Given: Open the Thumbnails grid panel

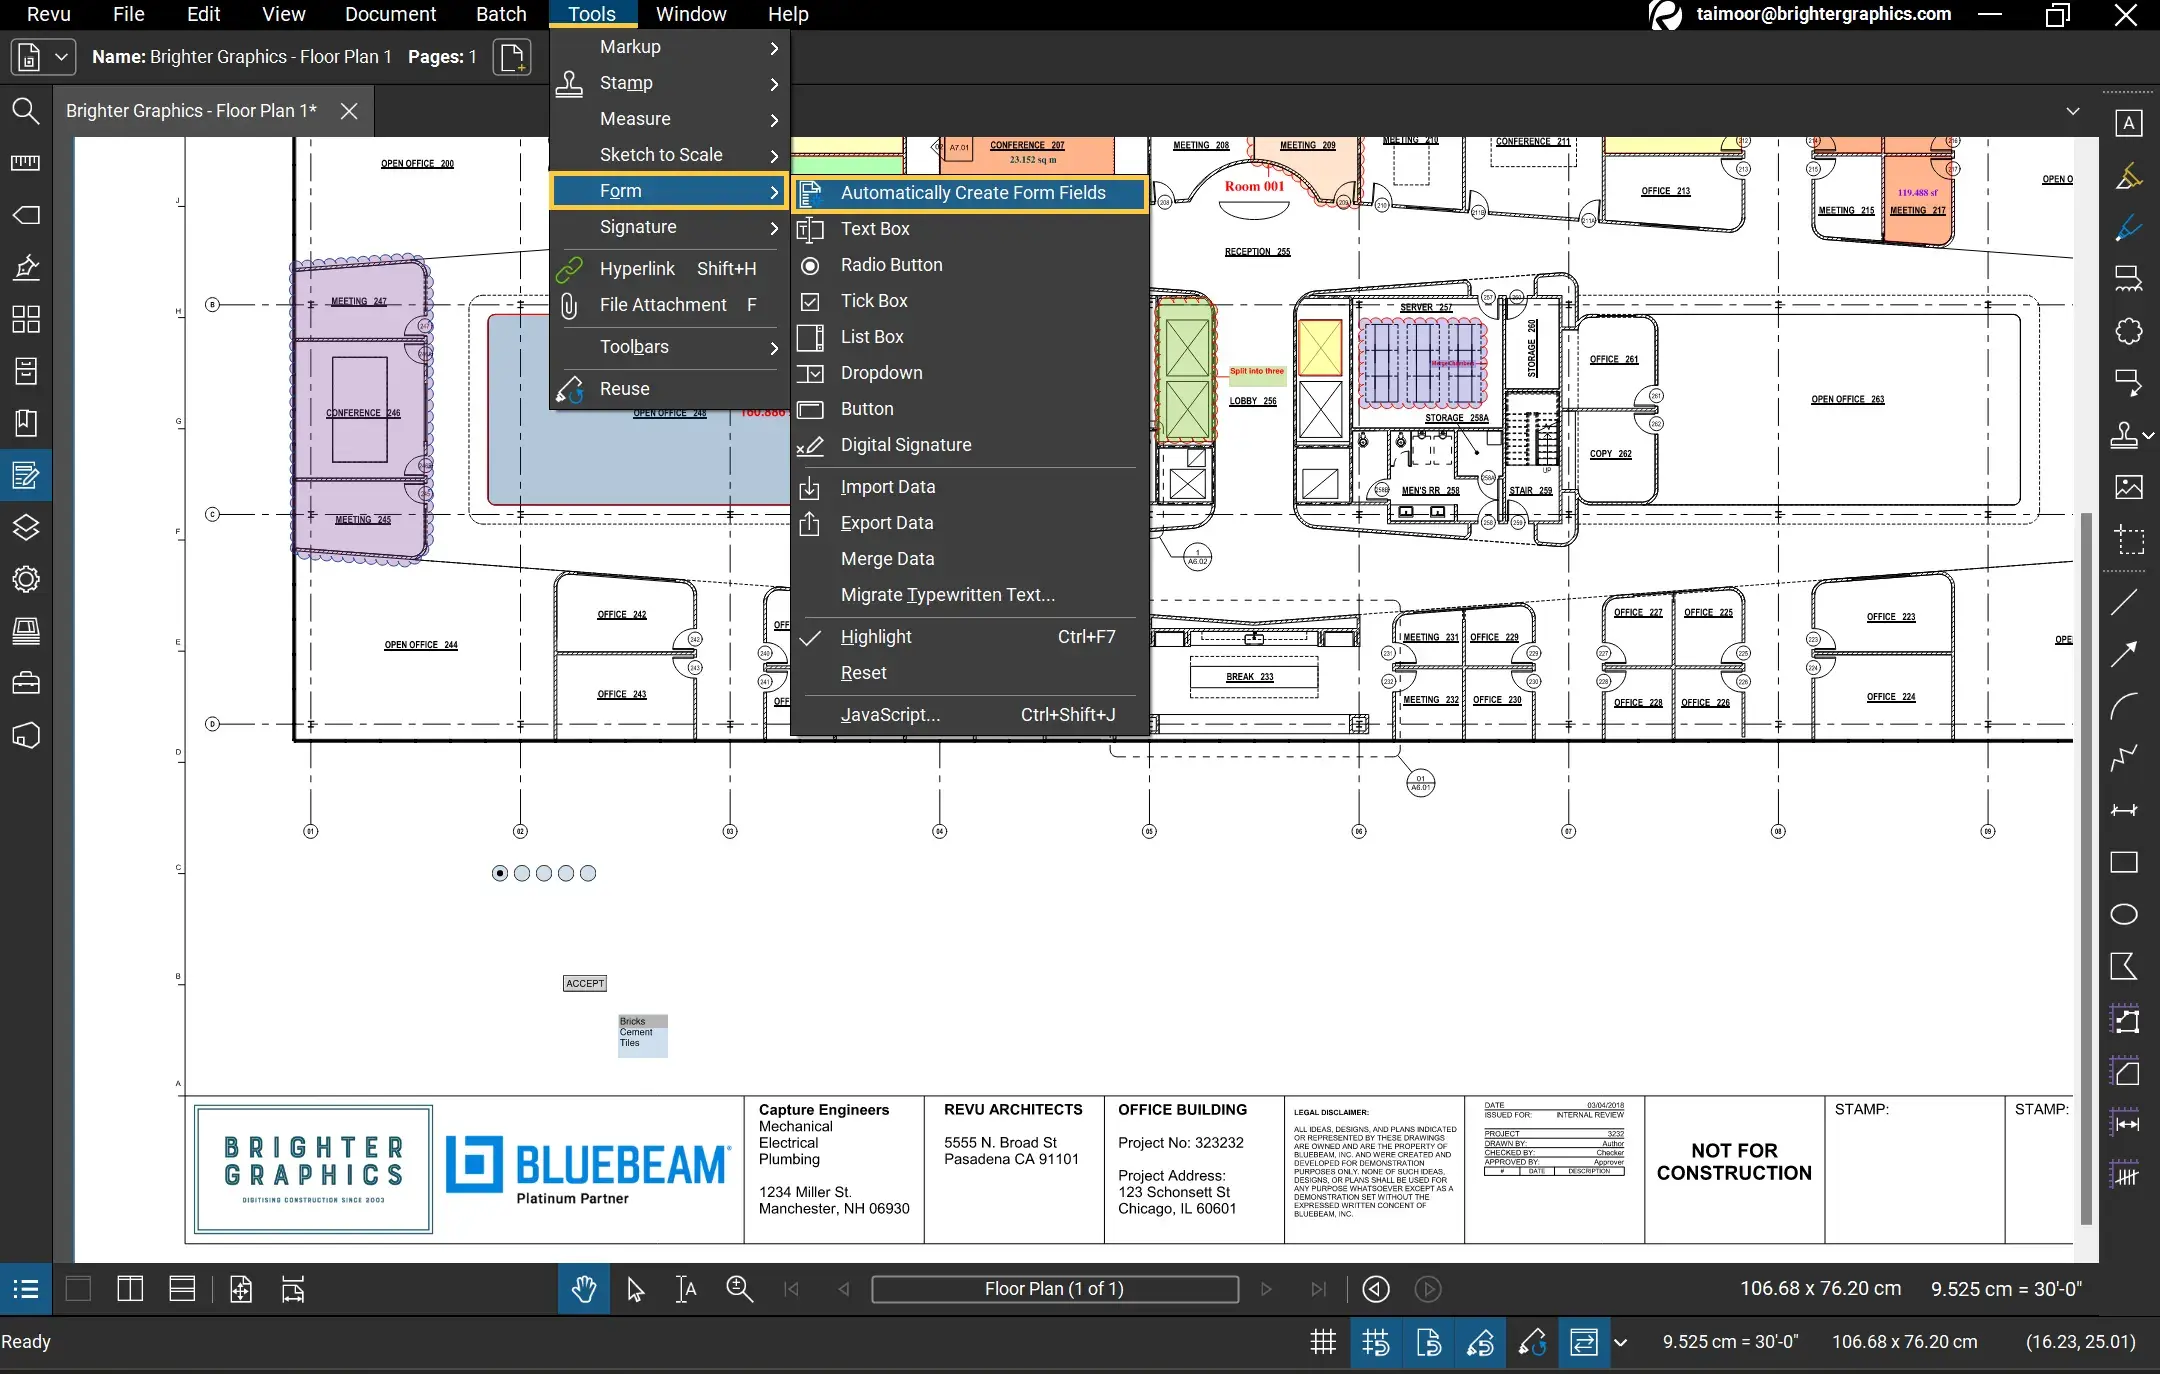Looking at the screenshot, I should pos(26,319).
